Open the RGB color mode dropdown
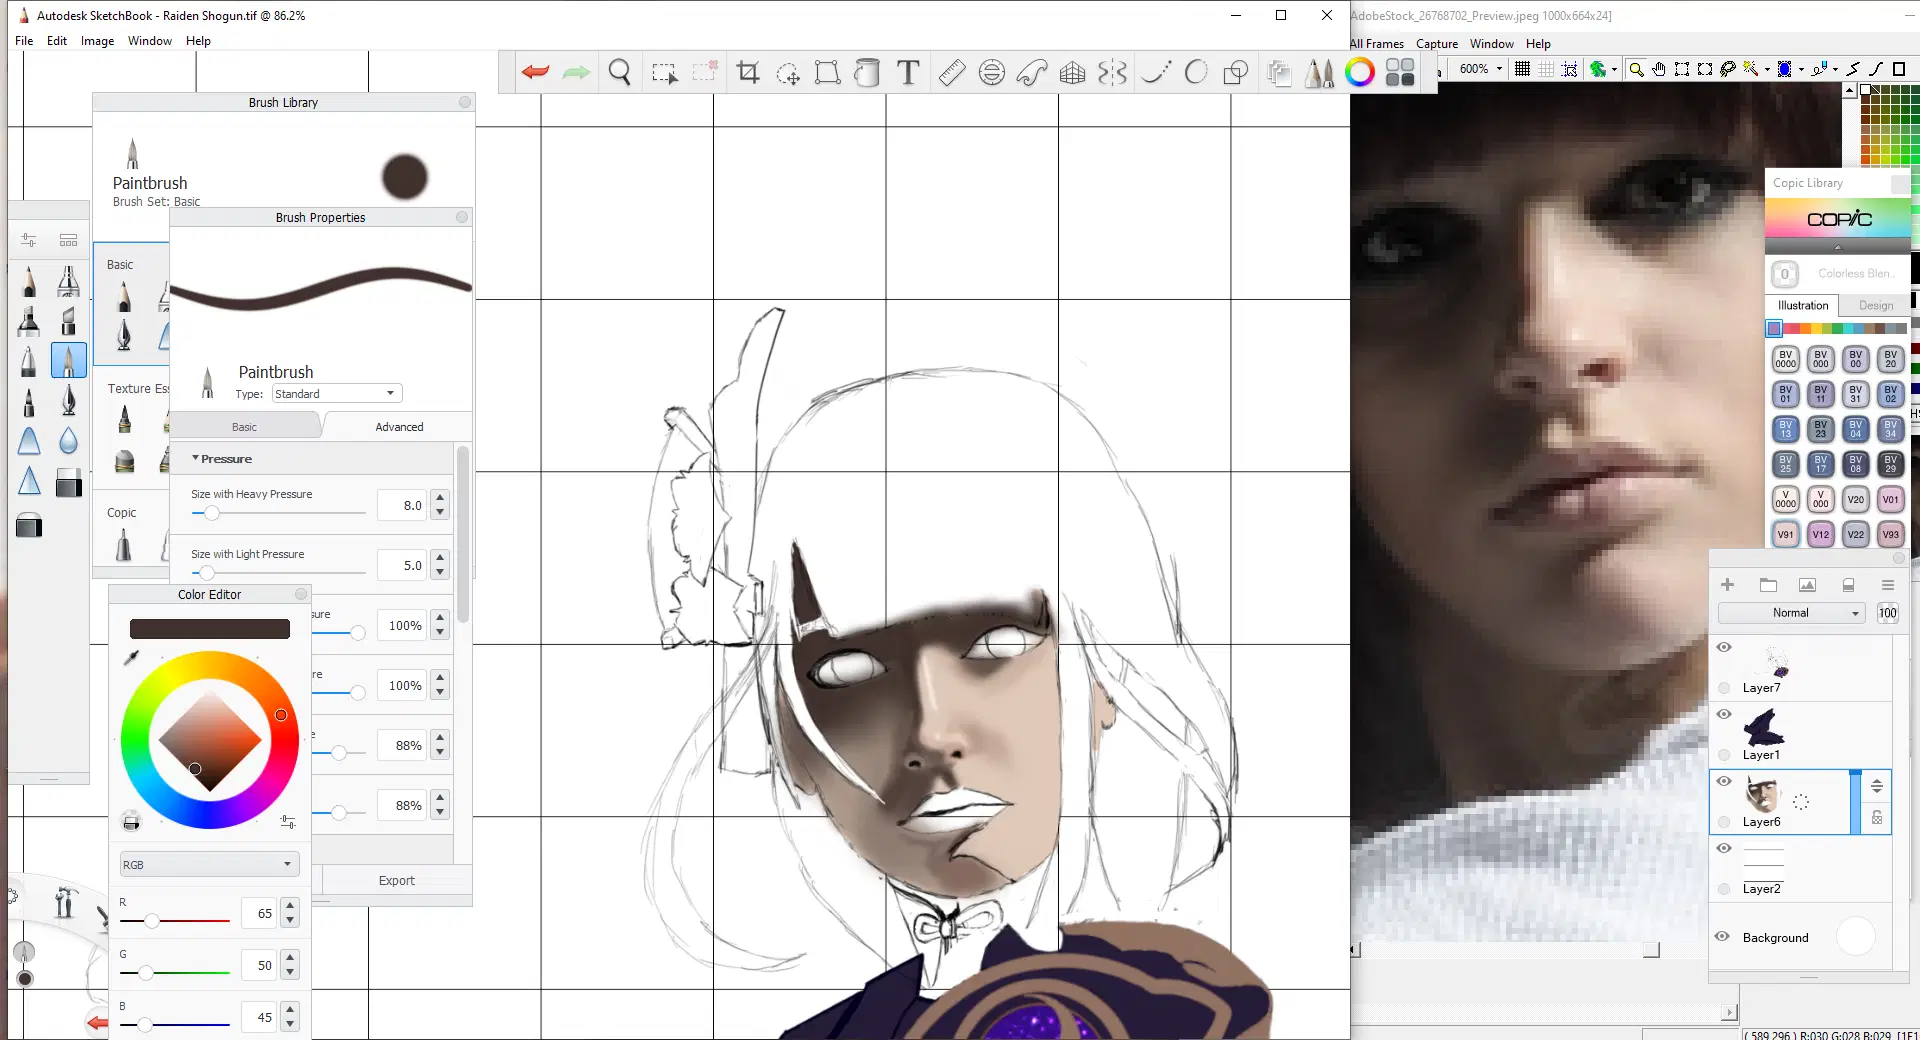The width and height of the screenshot is (1920, 1040). 209,865
